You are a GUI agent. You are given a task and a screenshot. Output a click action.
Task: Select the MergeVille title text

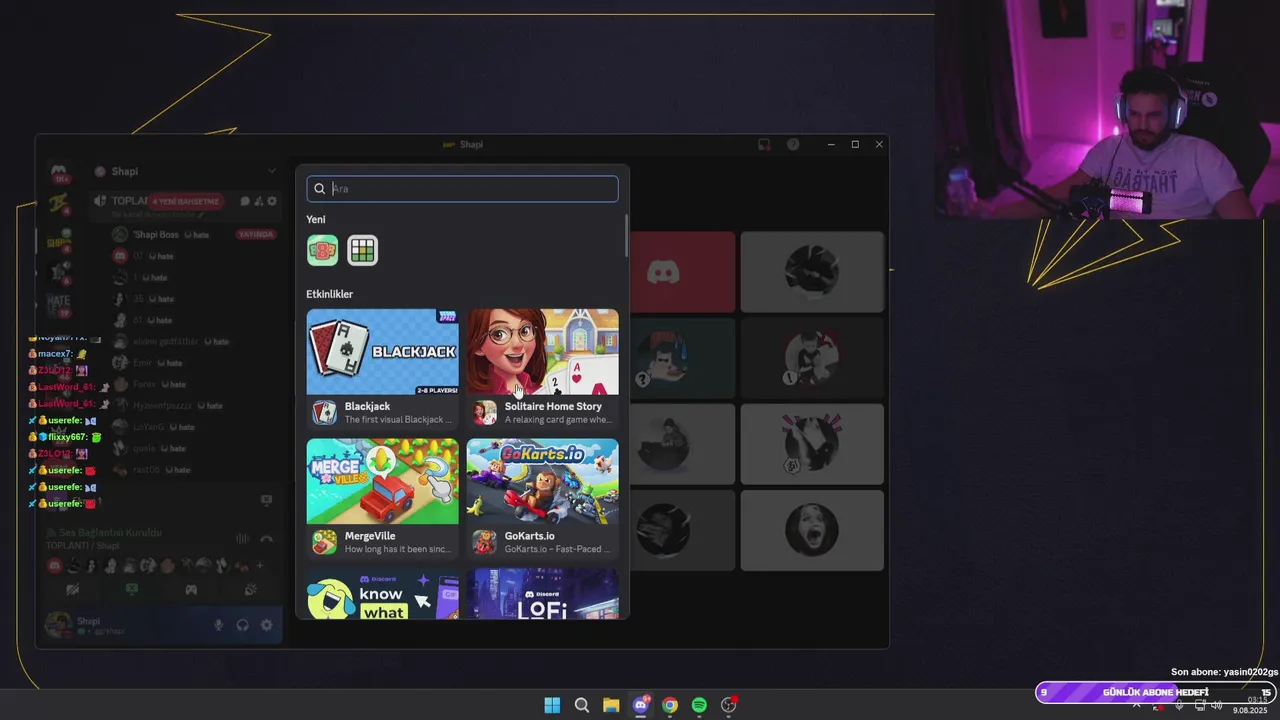(370, 536)
